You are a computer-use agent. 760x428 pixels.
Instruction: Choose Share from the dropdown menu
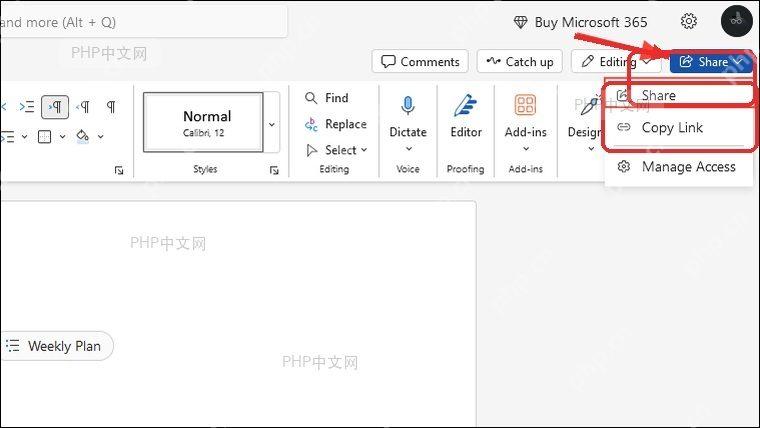[x=679, y=95]
